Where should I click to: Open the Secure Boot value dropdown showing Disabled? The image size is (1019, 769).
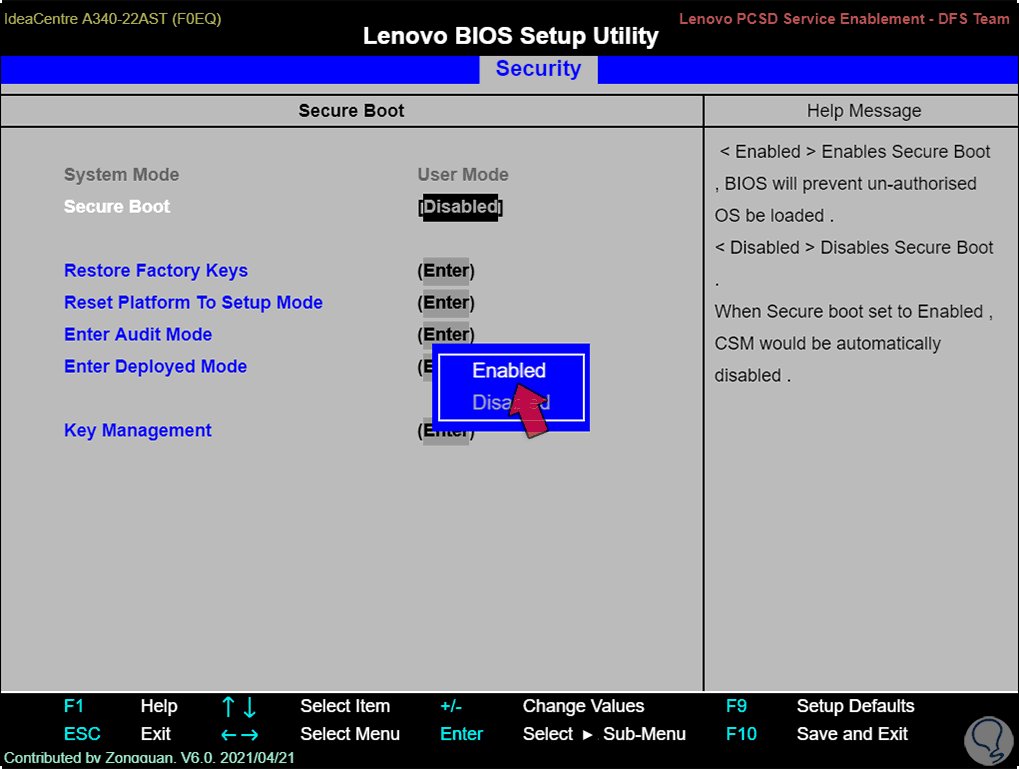tap(460, 207)
